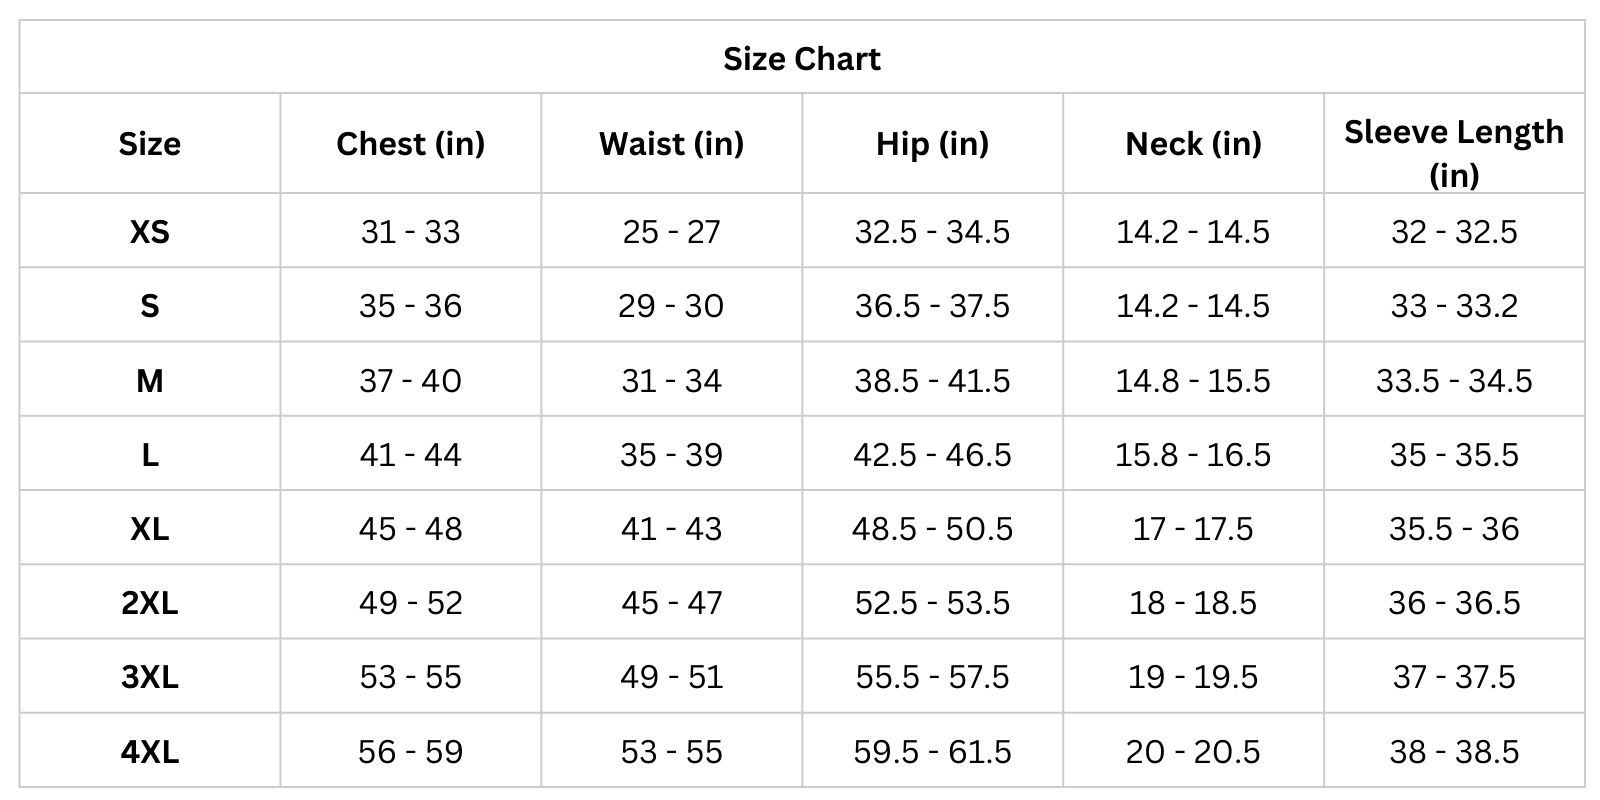Select waist value 25 - 27
Screen dimensions: 1600x800
pos(671,232)
